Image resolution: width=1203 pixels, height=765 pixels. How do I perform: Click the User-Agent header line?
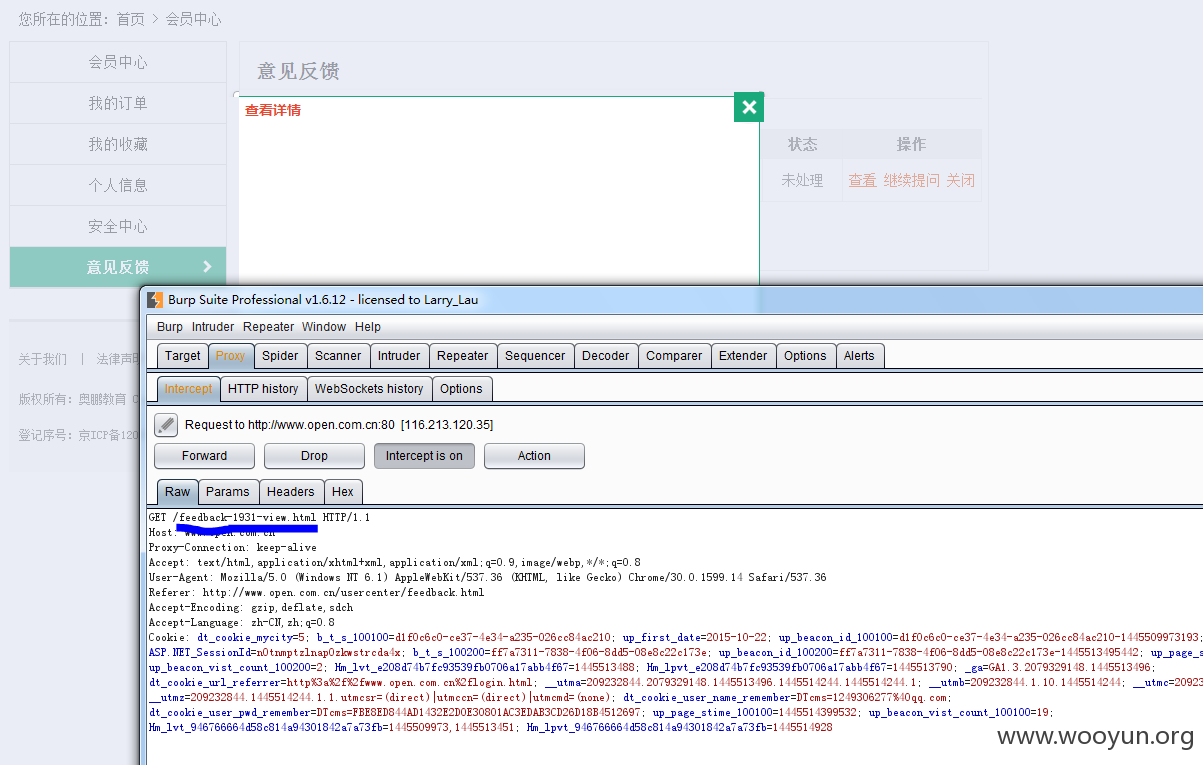coord(487,577)
